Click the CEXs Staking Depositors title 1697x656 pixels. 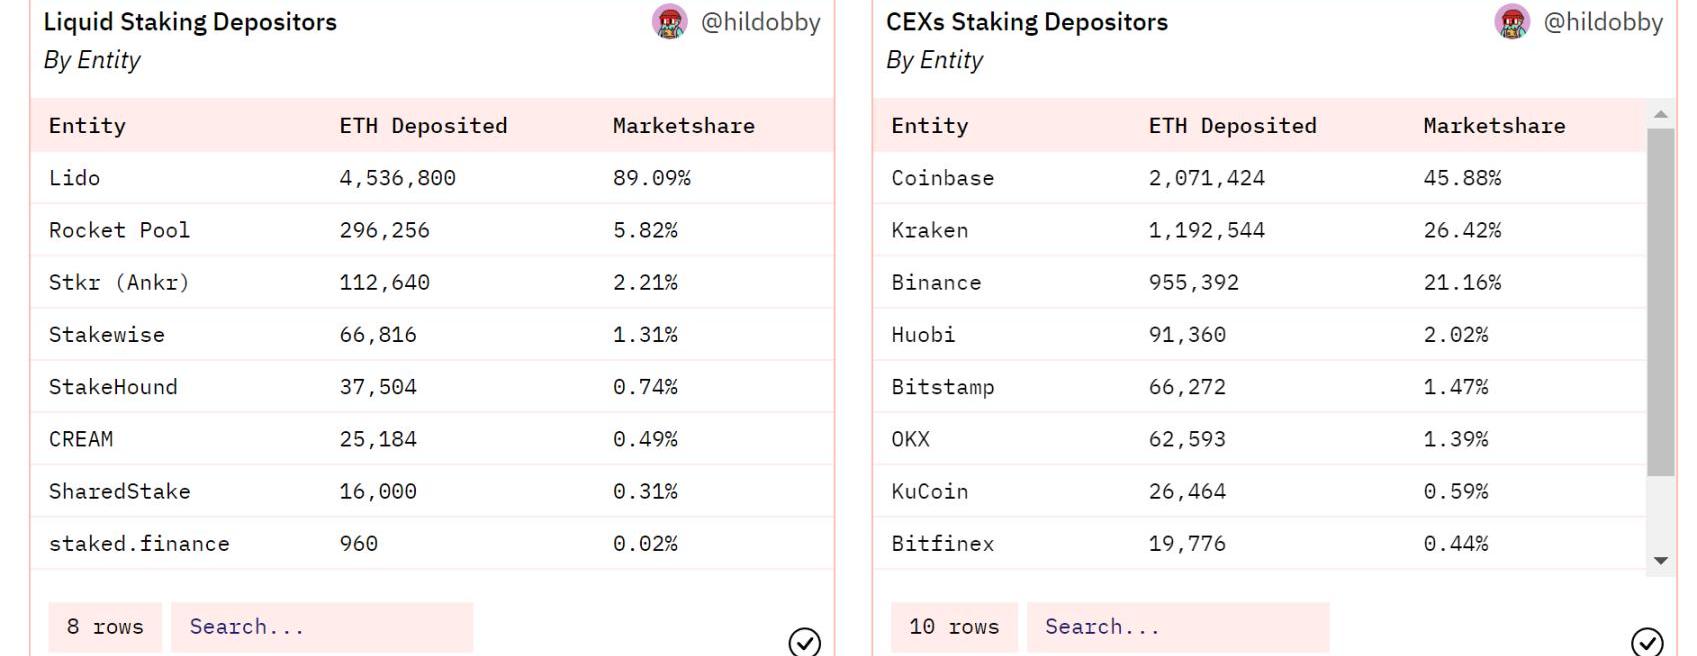click(x=1027, y=22)
